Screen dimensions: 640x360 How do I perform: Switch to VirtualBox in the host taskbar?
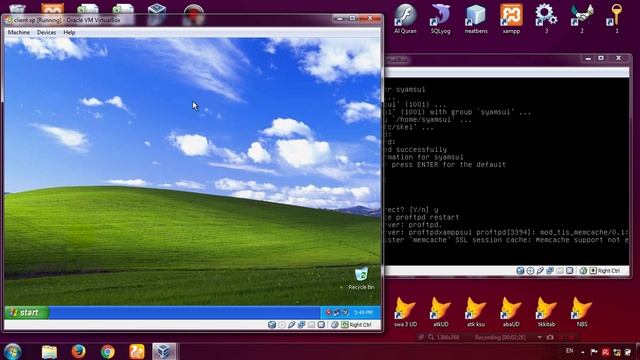(164, 351)
